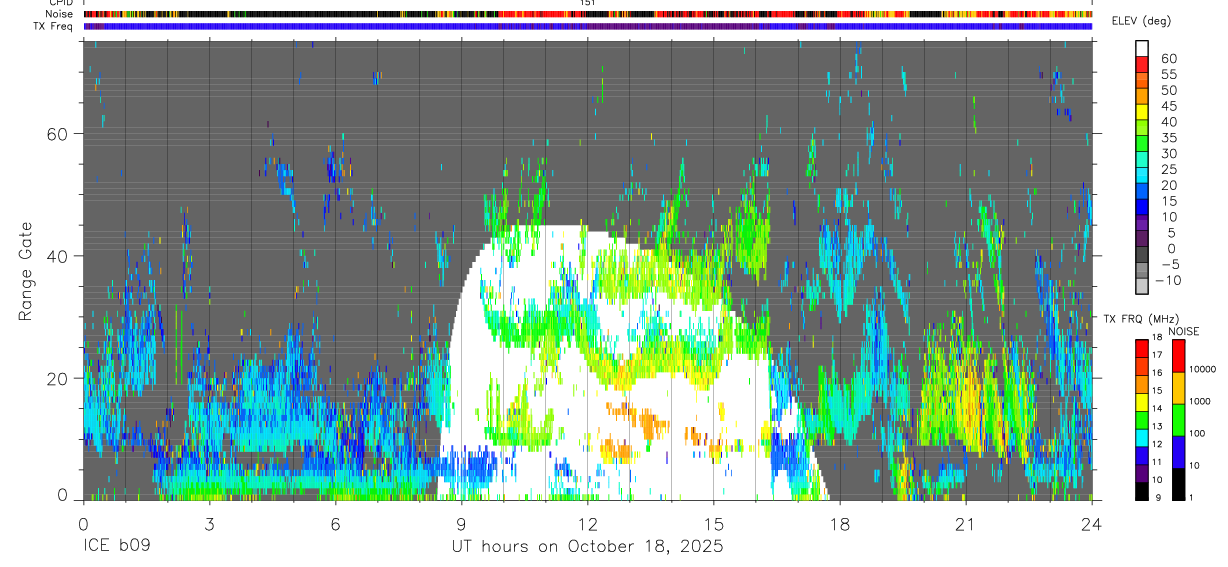Click the '11' label on TX FRQ scale
The width and height of the screenshot is (1228, 567).
1158,462
